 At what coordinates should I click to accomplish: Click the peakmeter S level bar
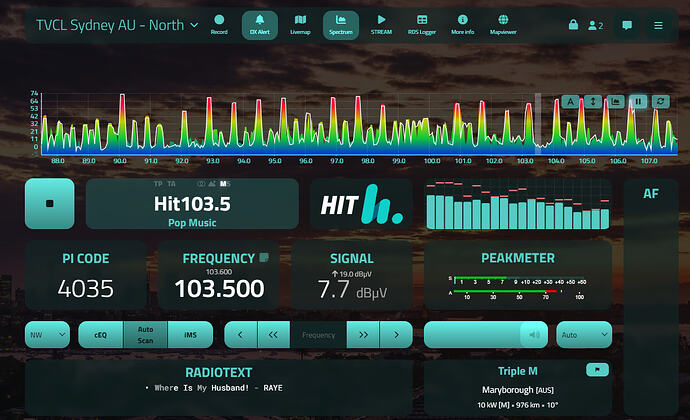point(519,278)
